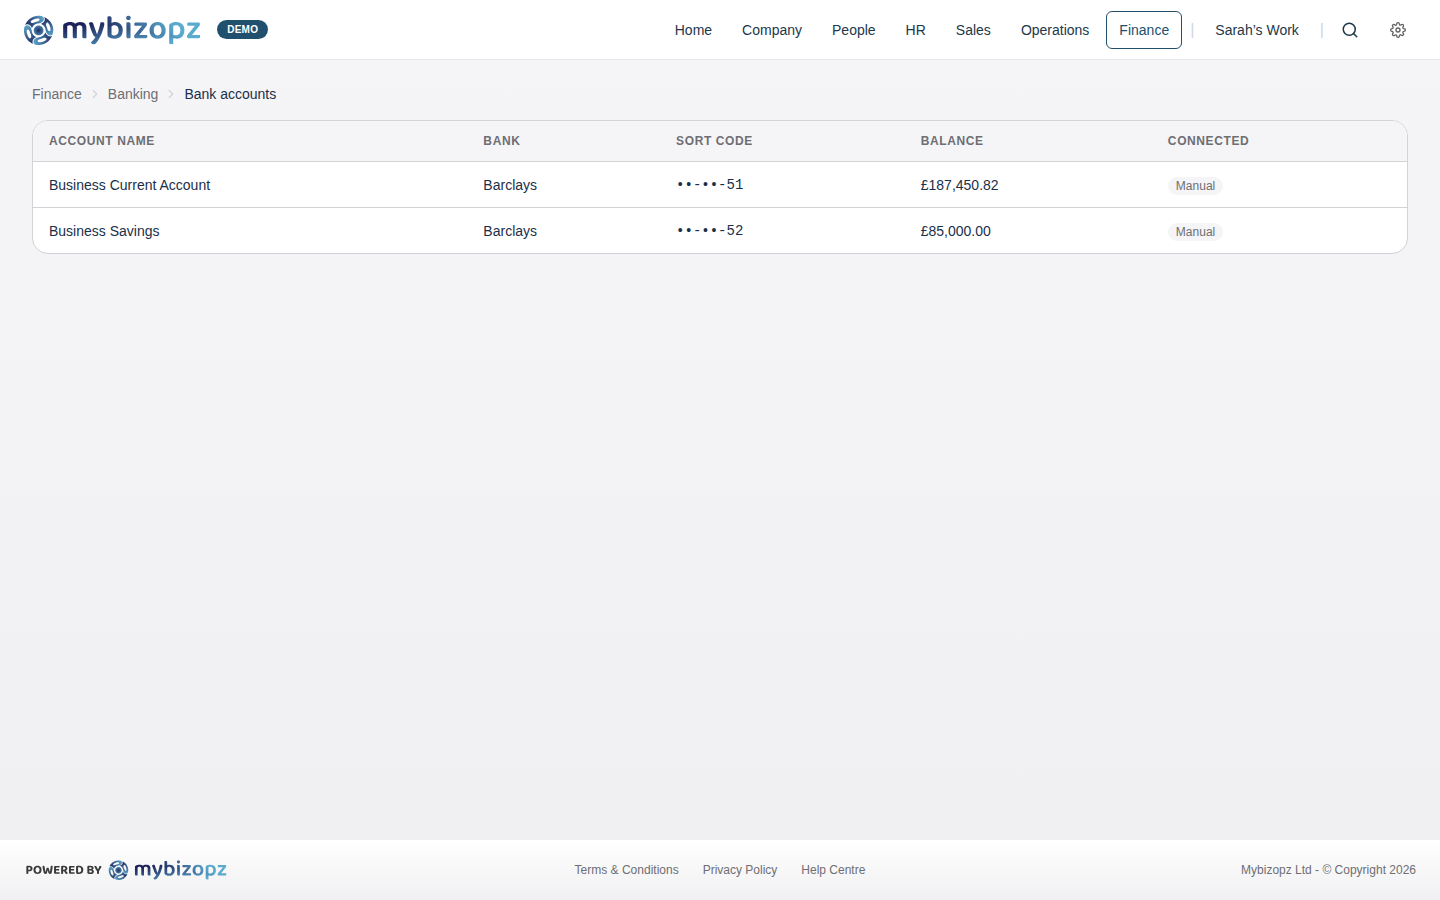Open the Operations navigation item

[1055, 30]
